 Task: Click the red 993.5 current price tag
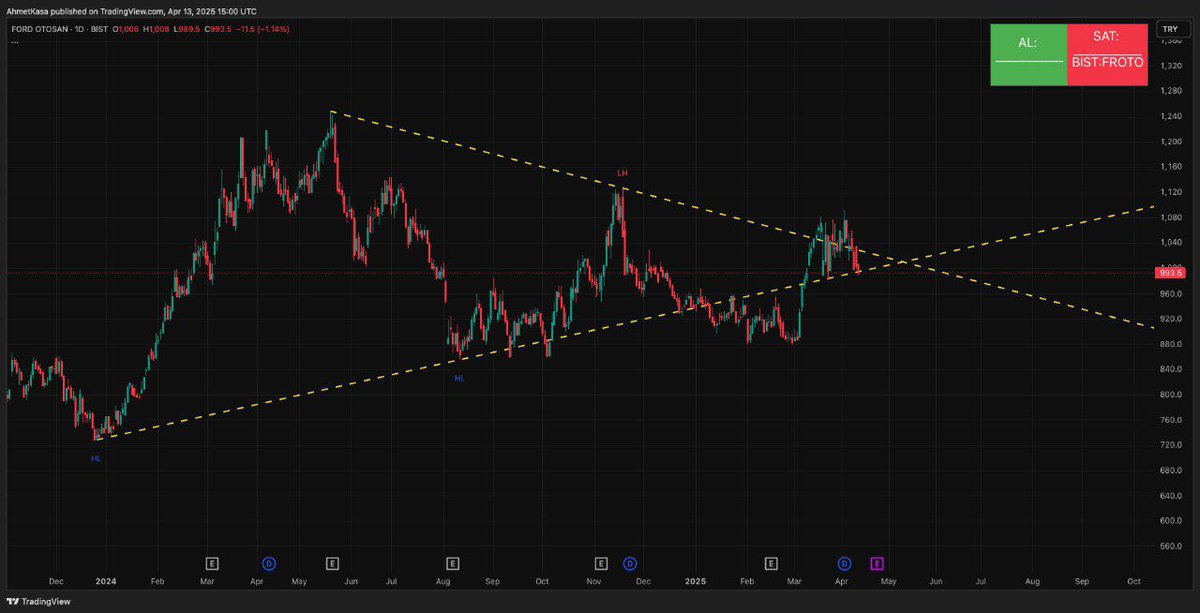tap(1169, 272)
